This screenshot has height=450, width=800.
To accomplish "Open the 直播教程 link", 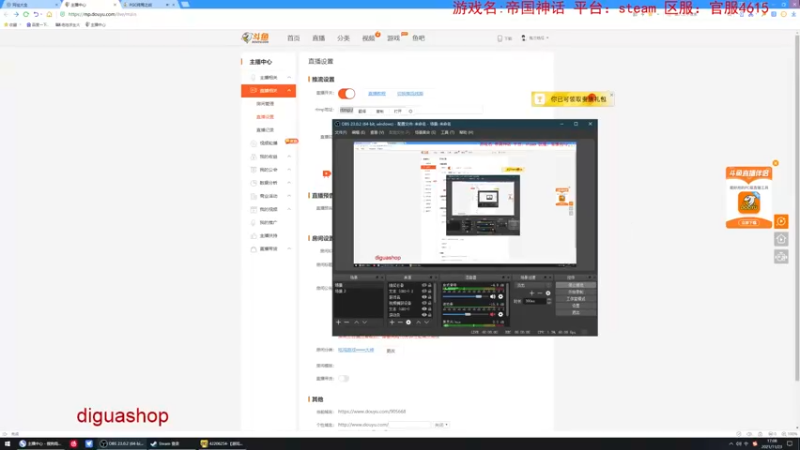I will (377, 94).
